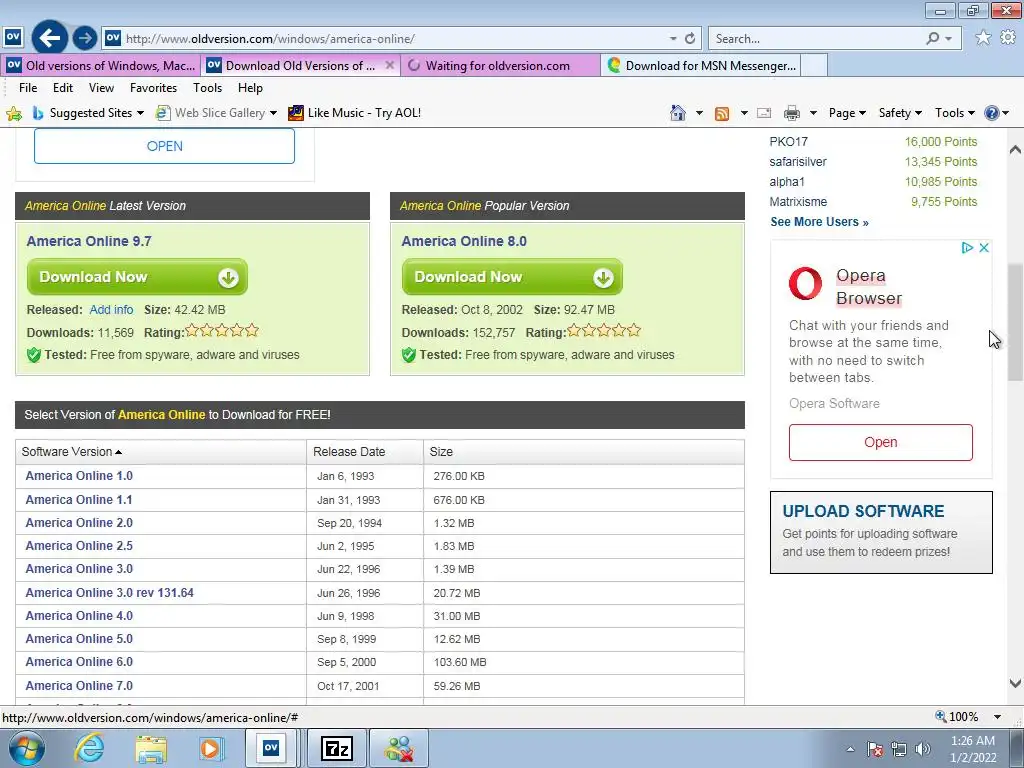Open the Page dropdown menu
Image resolution: width=1024 pixels, height=768 pixels.
[847, 113]
